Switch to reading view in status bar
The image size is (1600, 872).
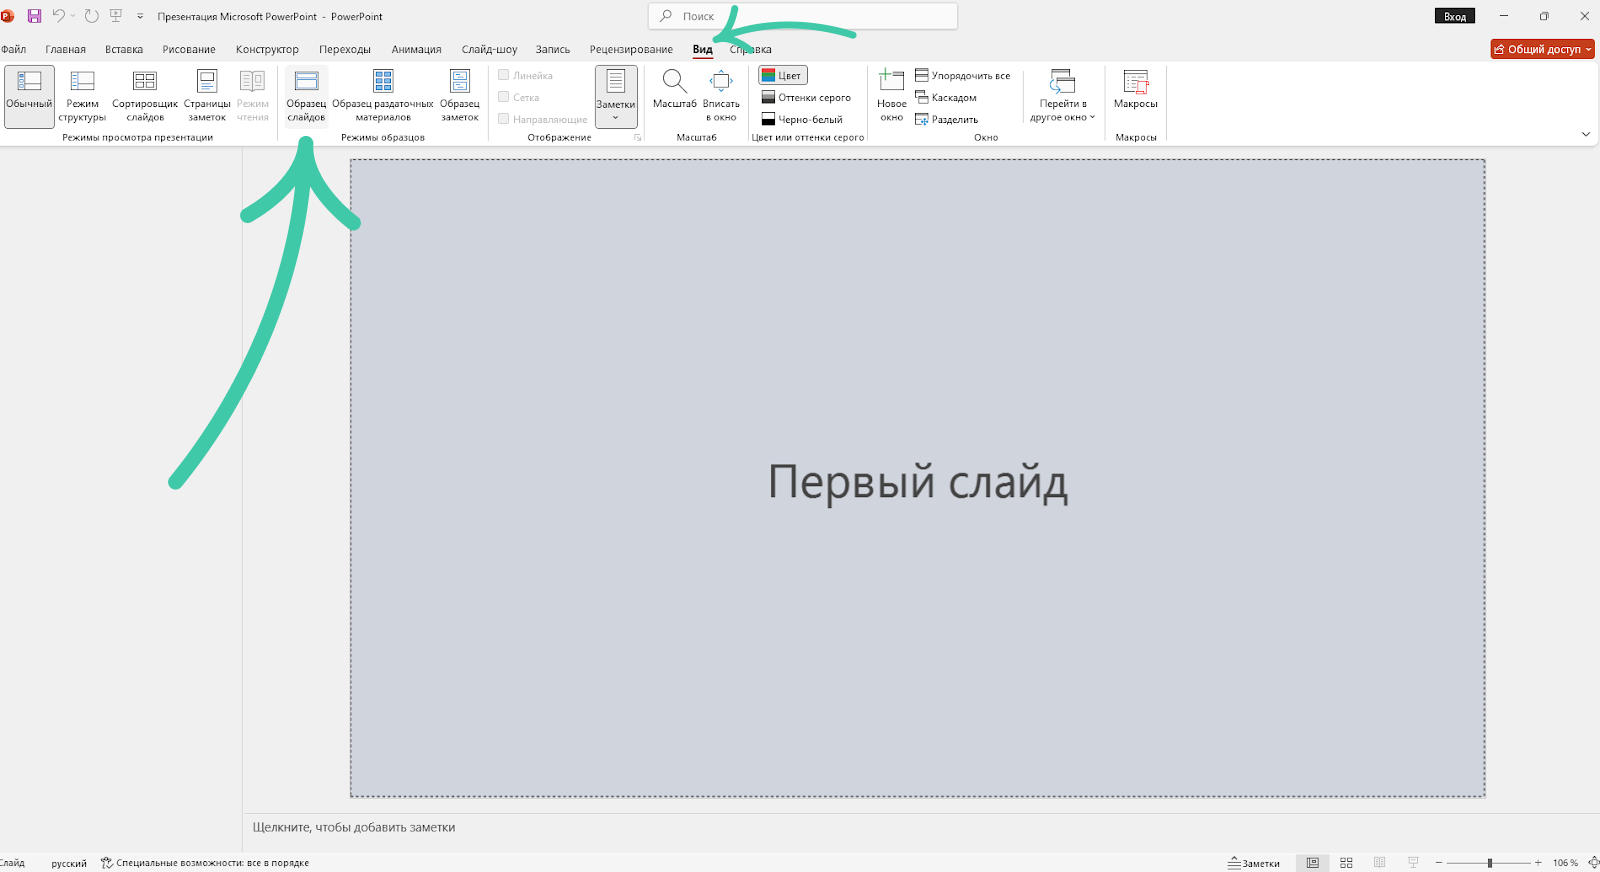point(1380,863)
